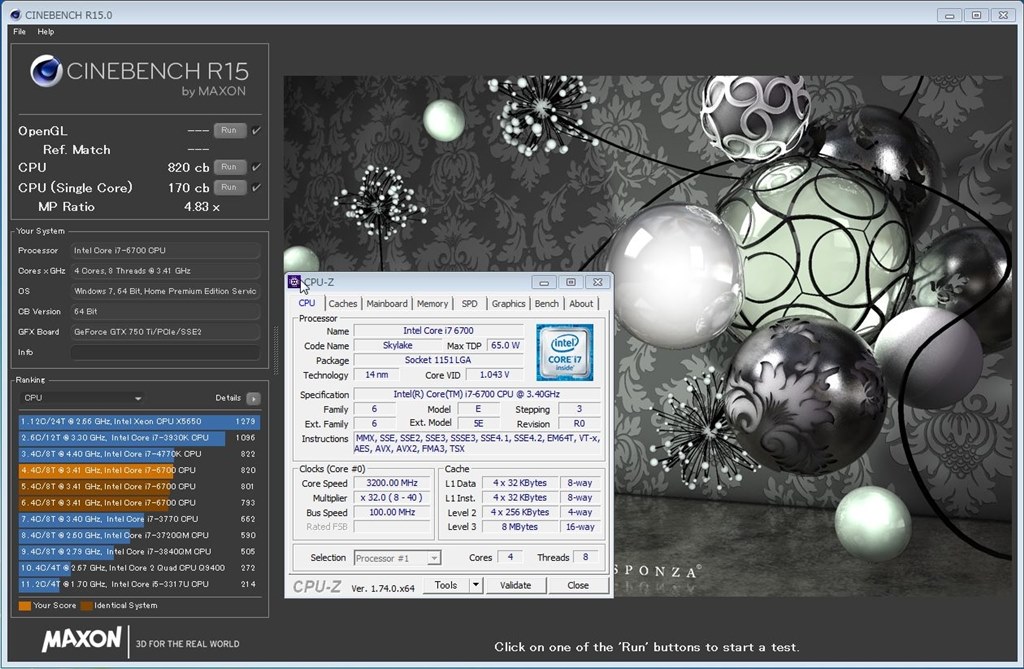Click the Validate button
The image size is (1024, 669).
515,585
